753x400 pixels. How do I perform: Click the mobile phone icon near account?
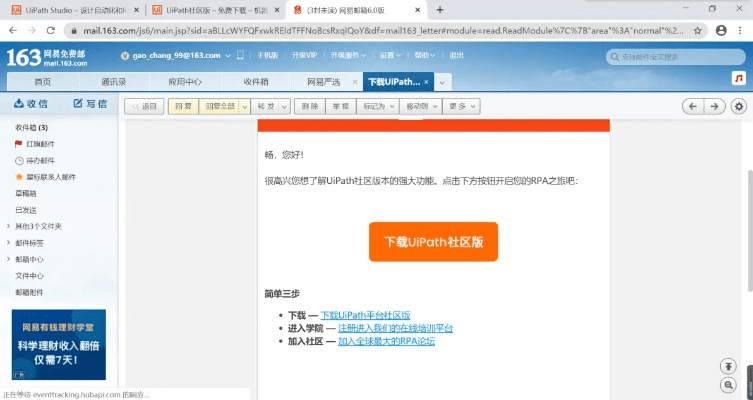pos(240,55)
